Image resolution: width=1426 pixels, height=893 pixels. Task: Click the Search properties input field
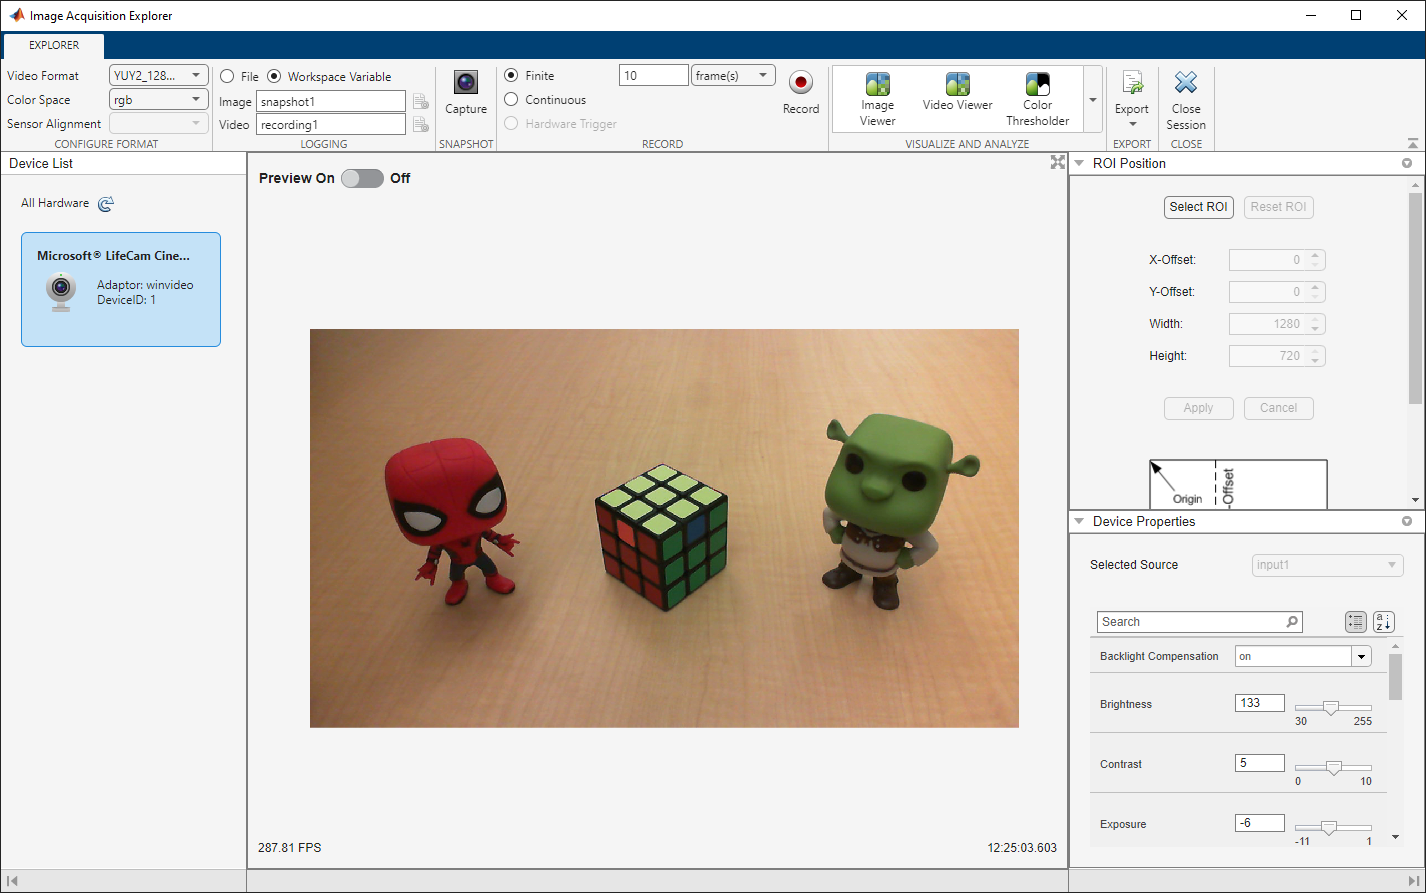point(1190,622)
